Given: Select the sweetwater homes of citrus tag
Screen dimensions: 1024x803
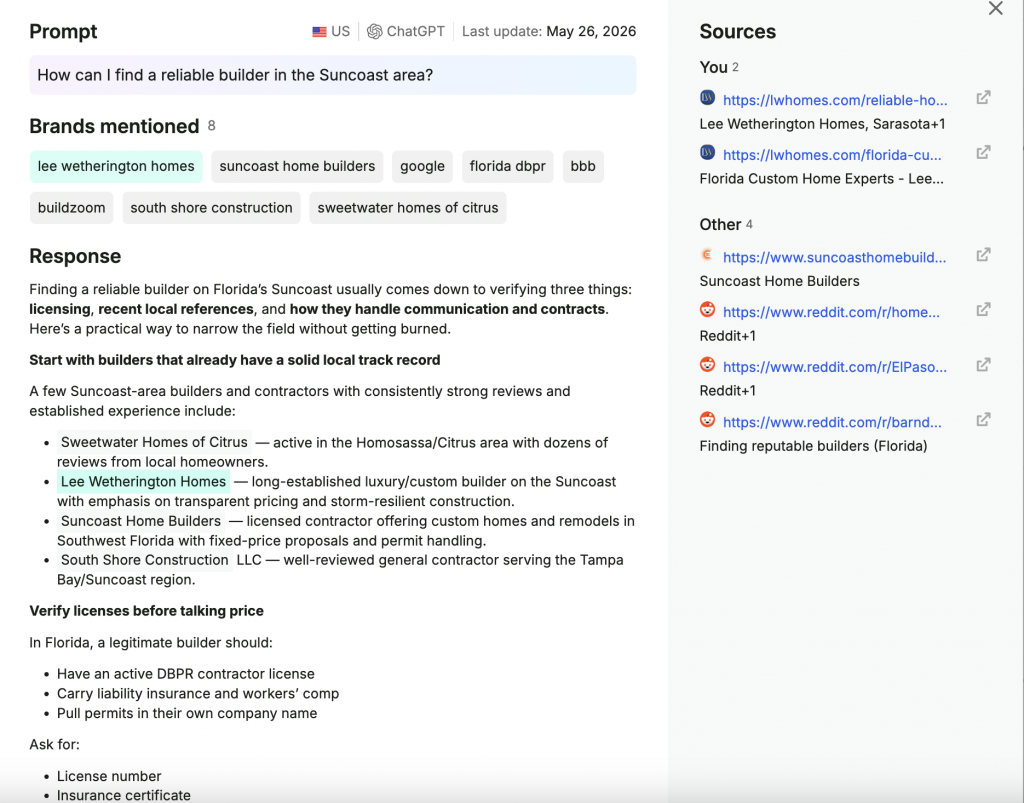Looking at the screenshot, I should [408, 208].
